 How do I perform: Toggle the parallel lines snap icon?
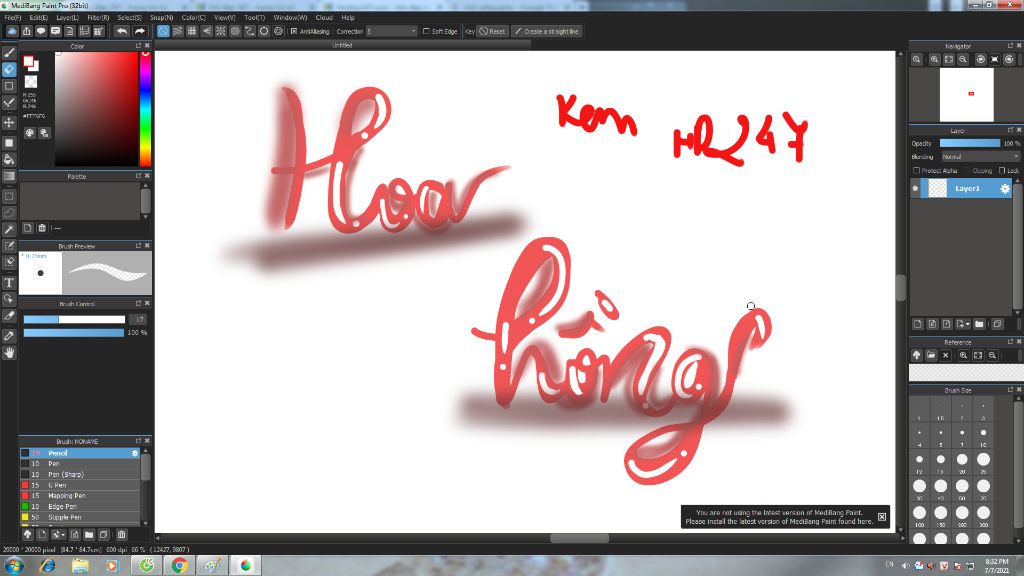pyautogui.click(x=178, y=31)
